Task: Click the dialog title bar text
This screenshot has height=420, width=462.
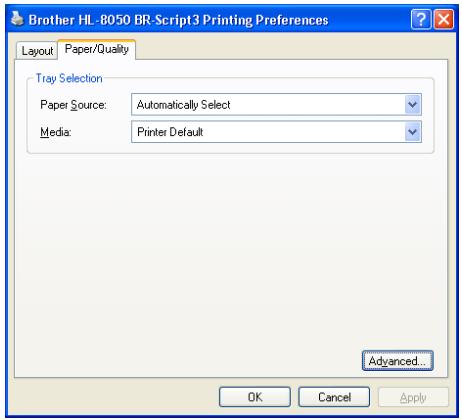Action: click(x=178, y=20)
